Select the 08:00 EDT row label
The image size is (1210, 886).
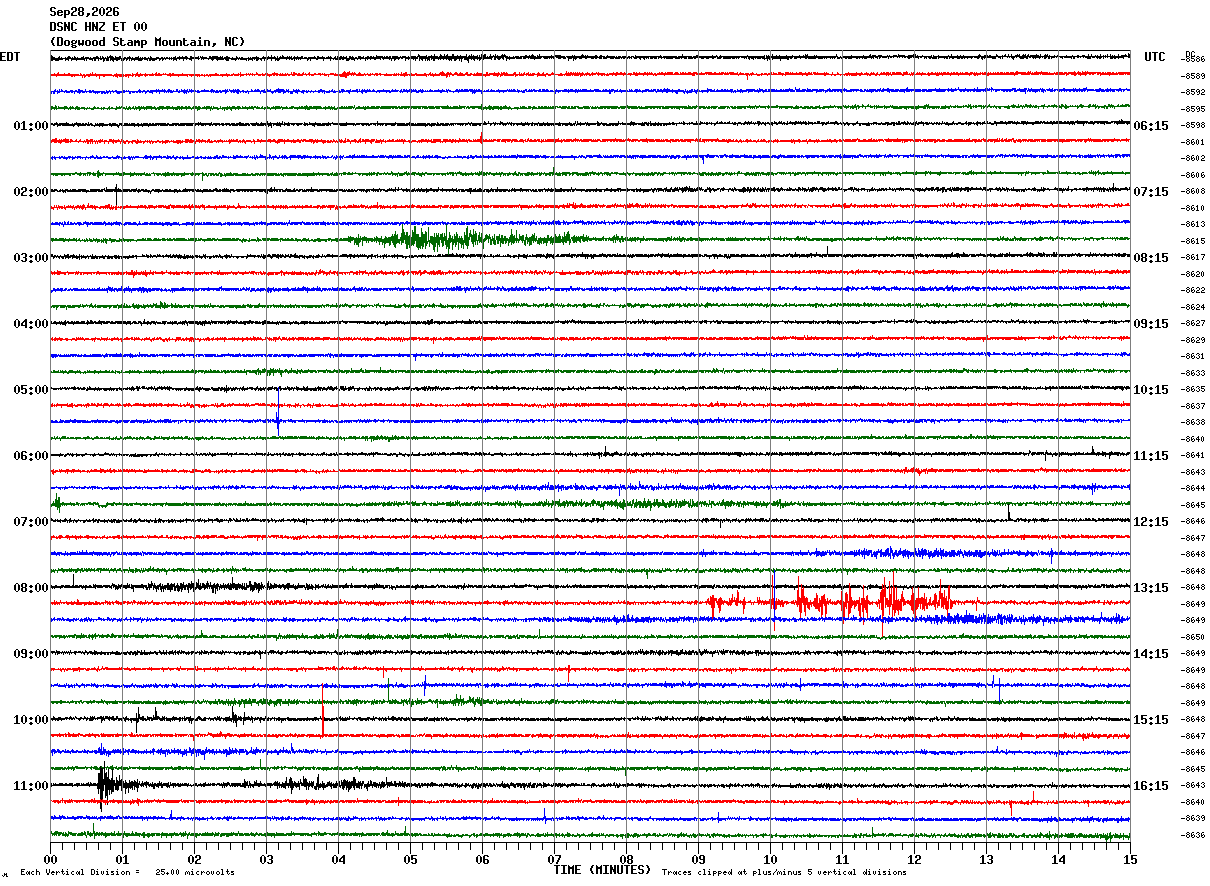click(x=31, y=587)
